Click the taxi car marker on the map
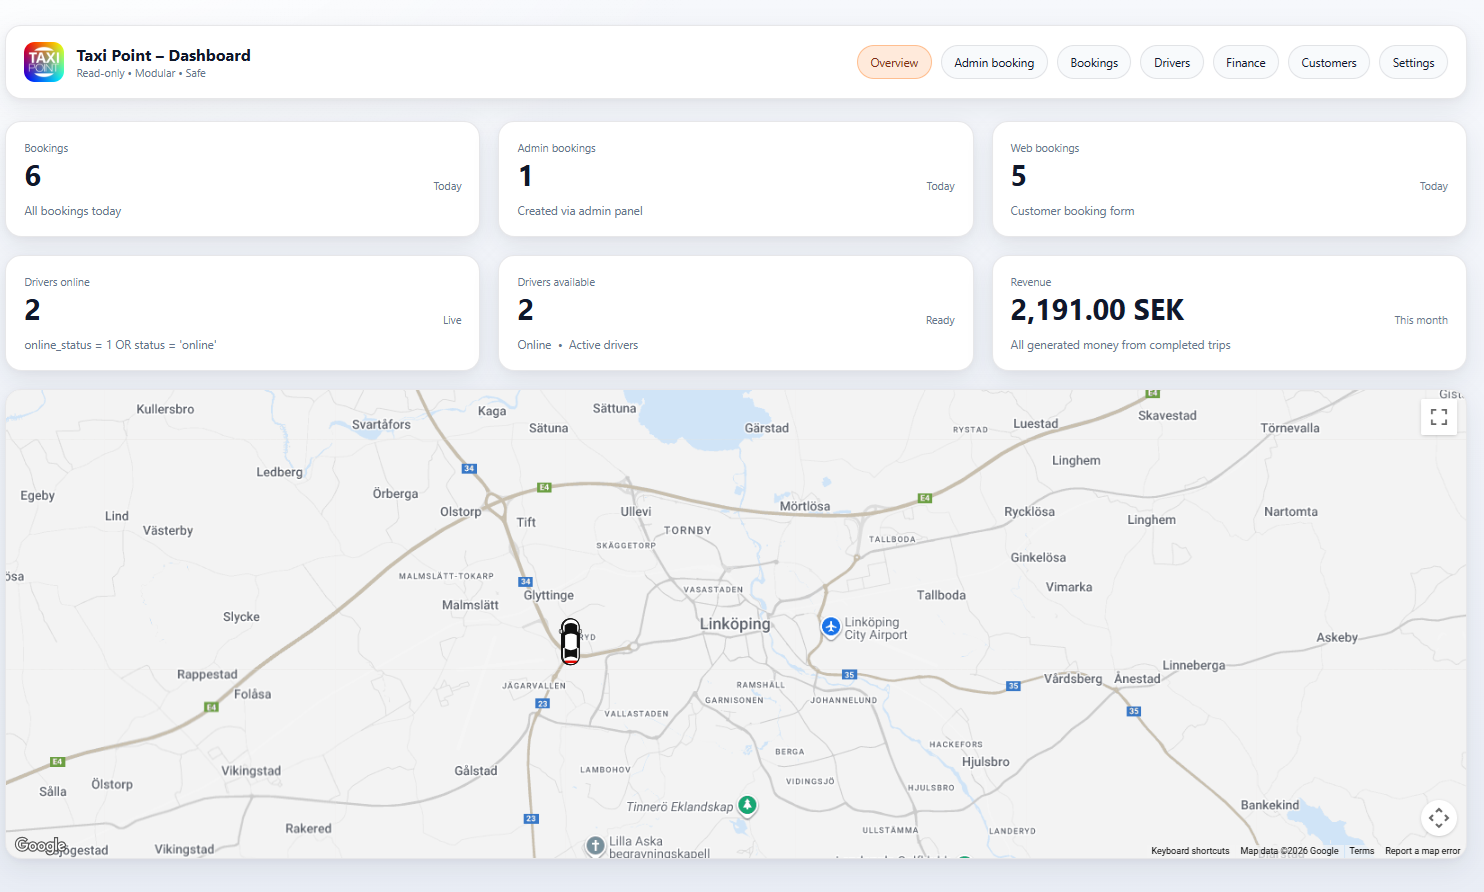1484x892 pixels. (570, 641)
